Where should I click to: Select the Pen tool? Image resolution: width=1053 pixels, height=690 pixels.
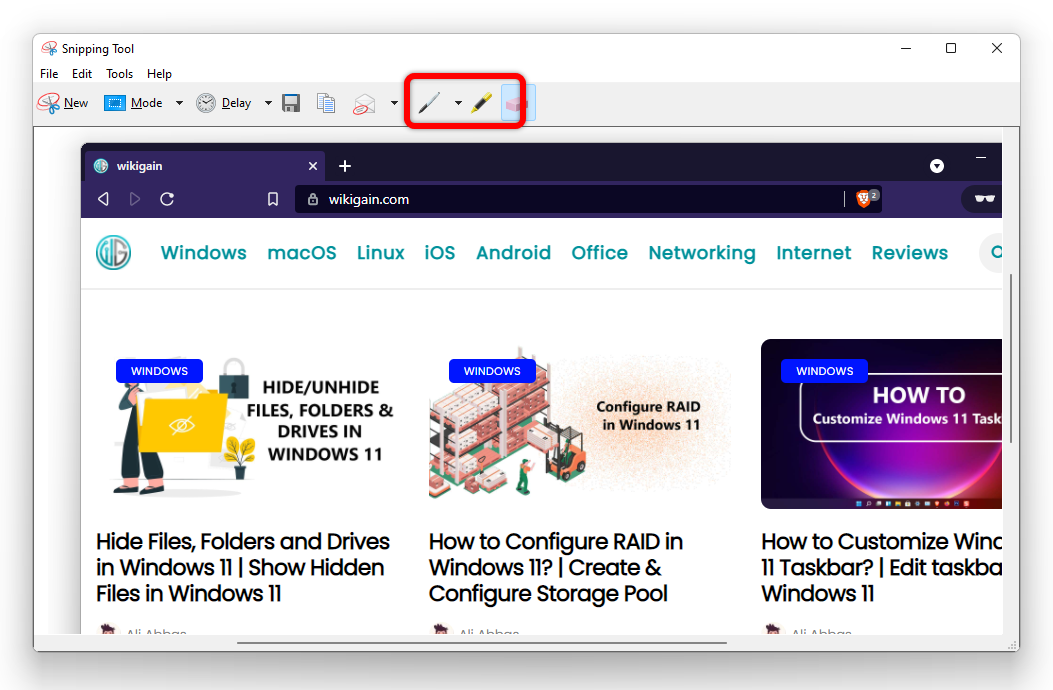click(428, 103)
